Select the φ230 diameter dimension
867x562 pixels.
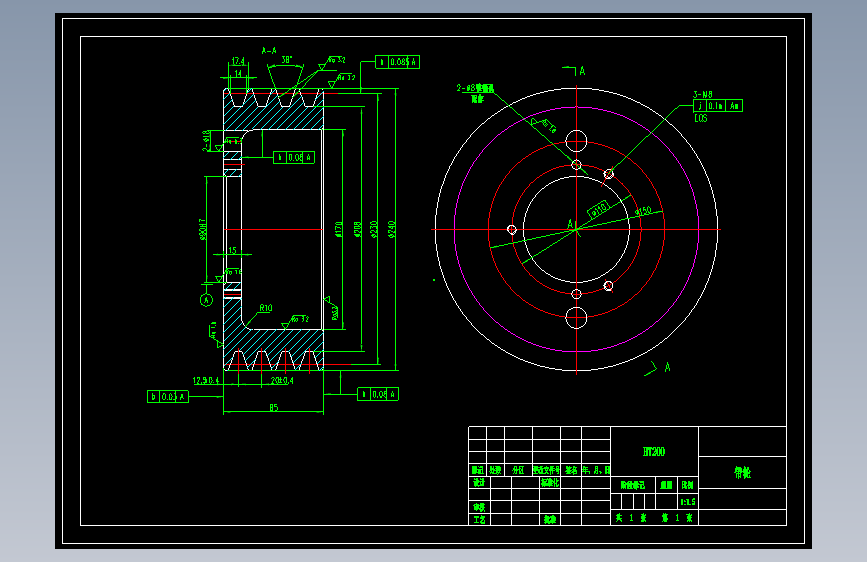tap(374, 229)
